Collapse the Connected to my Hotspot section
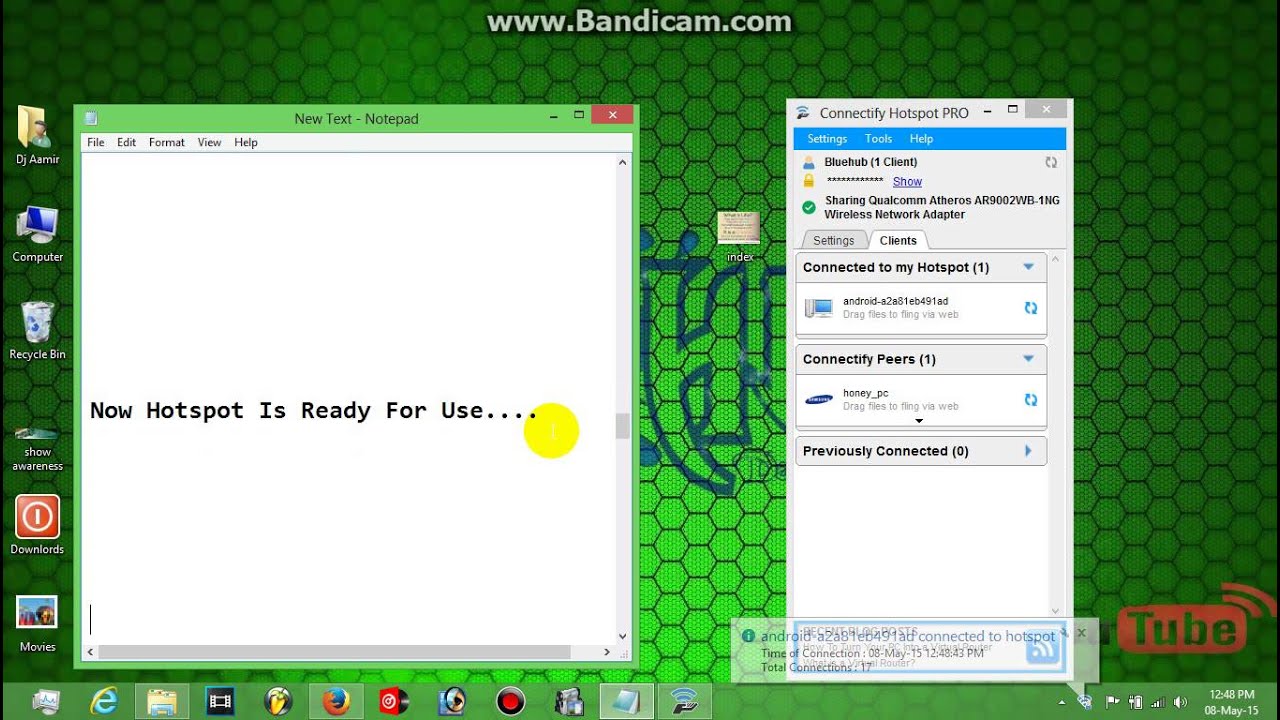The image size is (1280, 720). (x=1028, y=267)
